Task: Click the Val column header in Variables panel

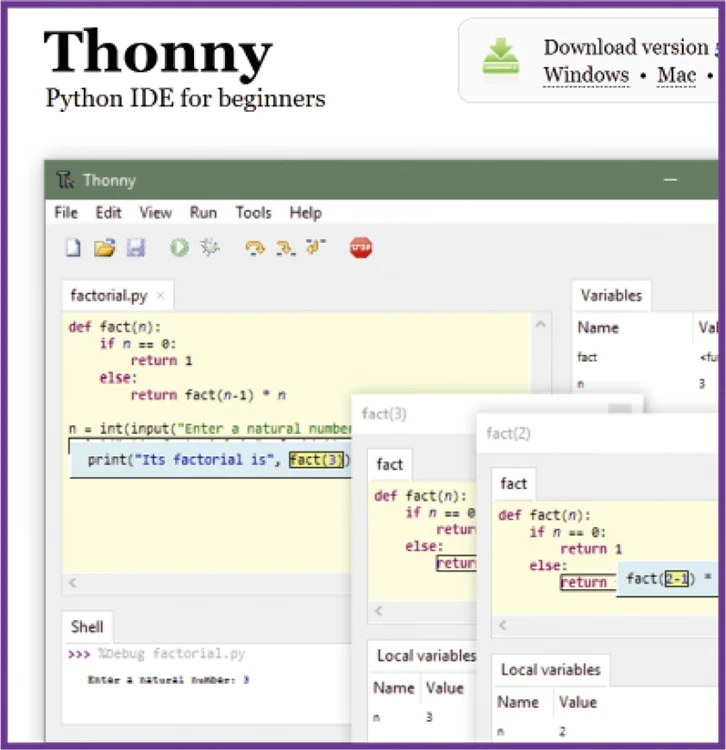Action: point(708,328)
